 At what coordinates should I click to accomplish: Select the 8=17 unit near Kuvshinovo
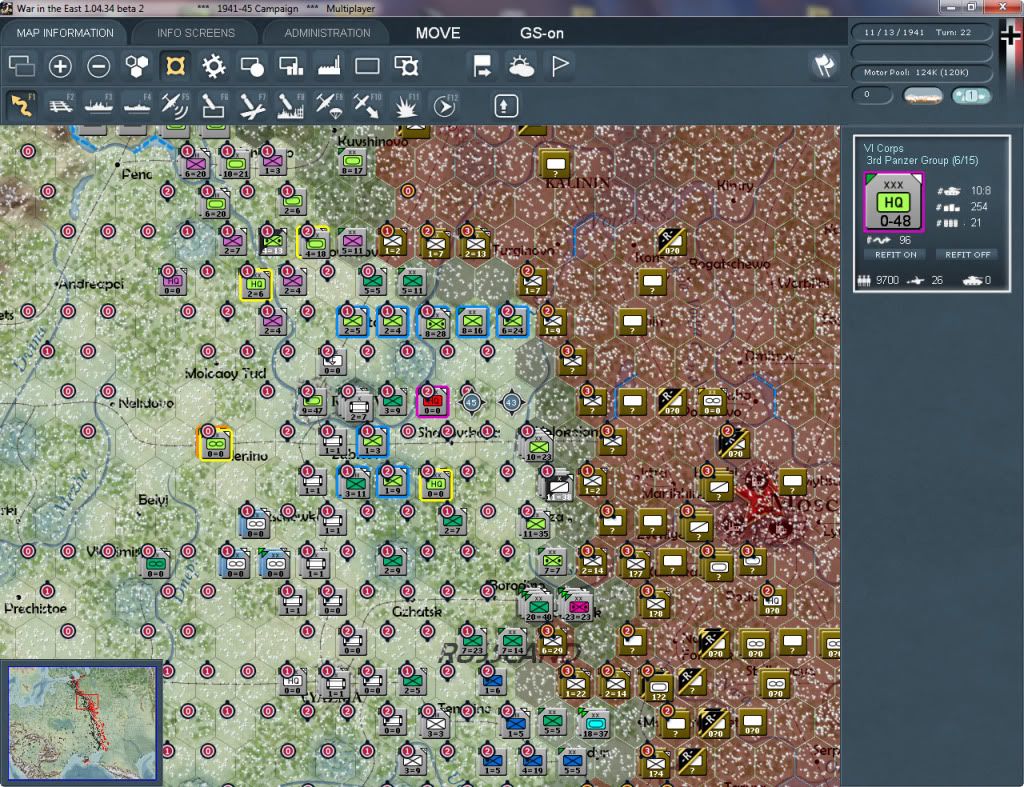pos(353,161)
